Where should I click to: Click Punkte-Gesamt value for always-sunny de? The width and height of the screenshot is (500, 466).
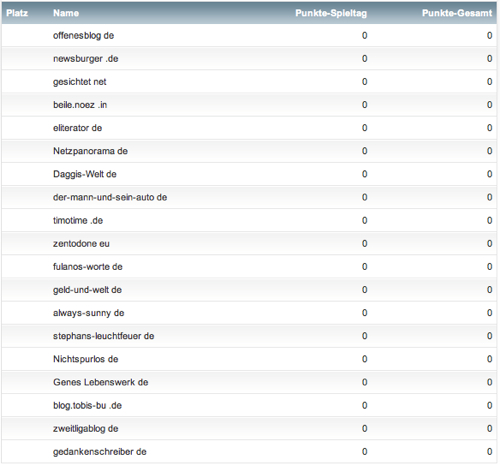click(x=489, y=313)
